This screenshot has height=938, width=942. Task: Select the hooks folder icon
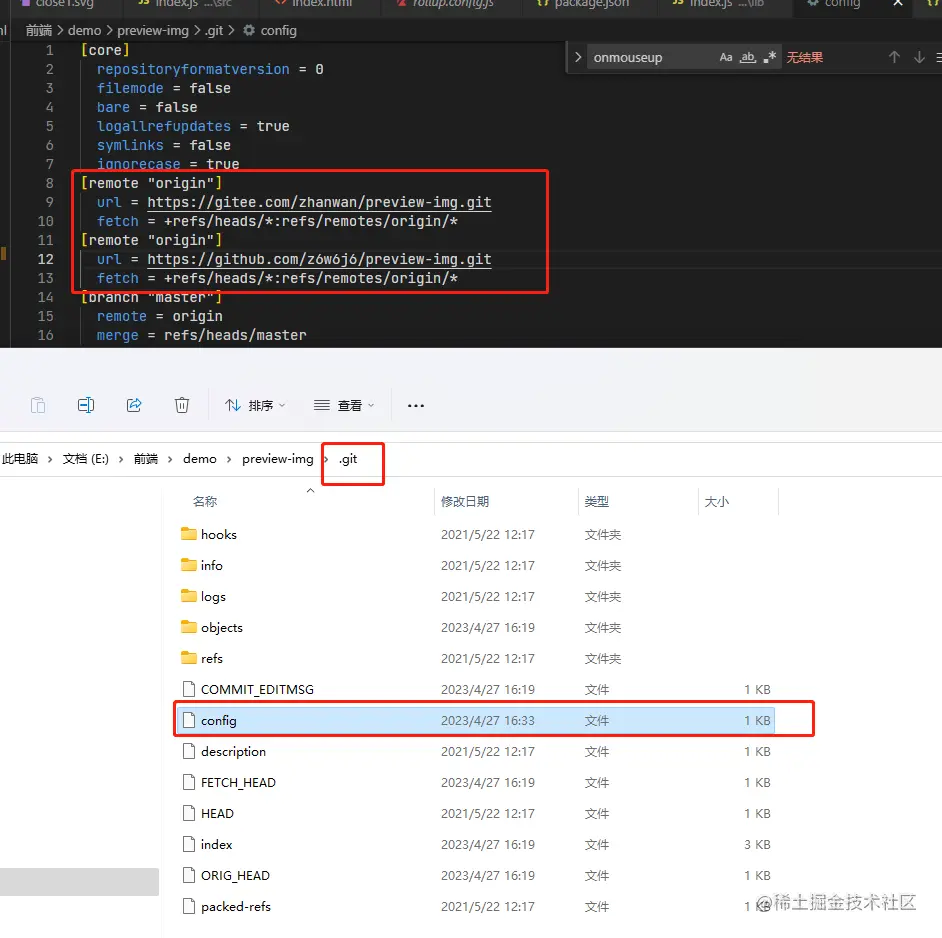pyautogui.click(x=189, y=534)
